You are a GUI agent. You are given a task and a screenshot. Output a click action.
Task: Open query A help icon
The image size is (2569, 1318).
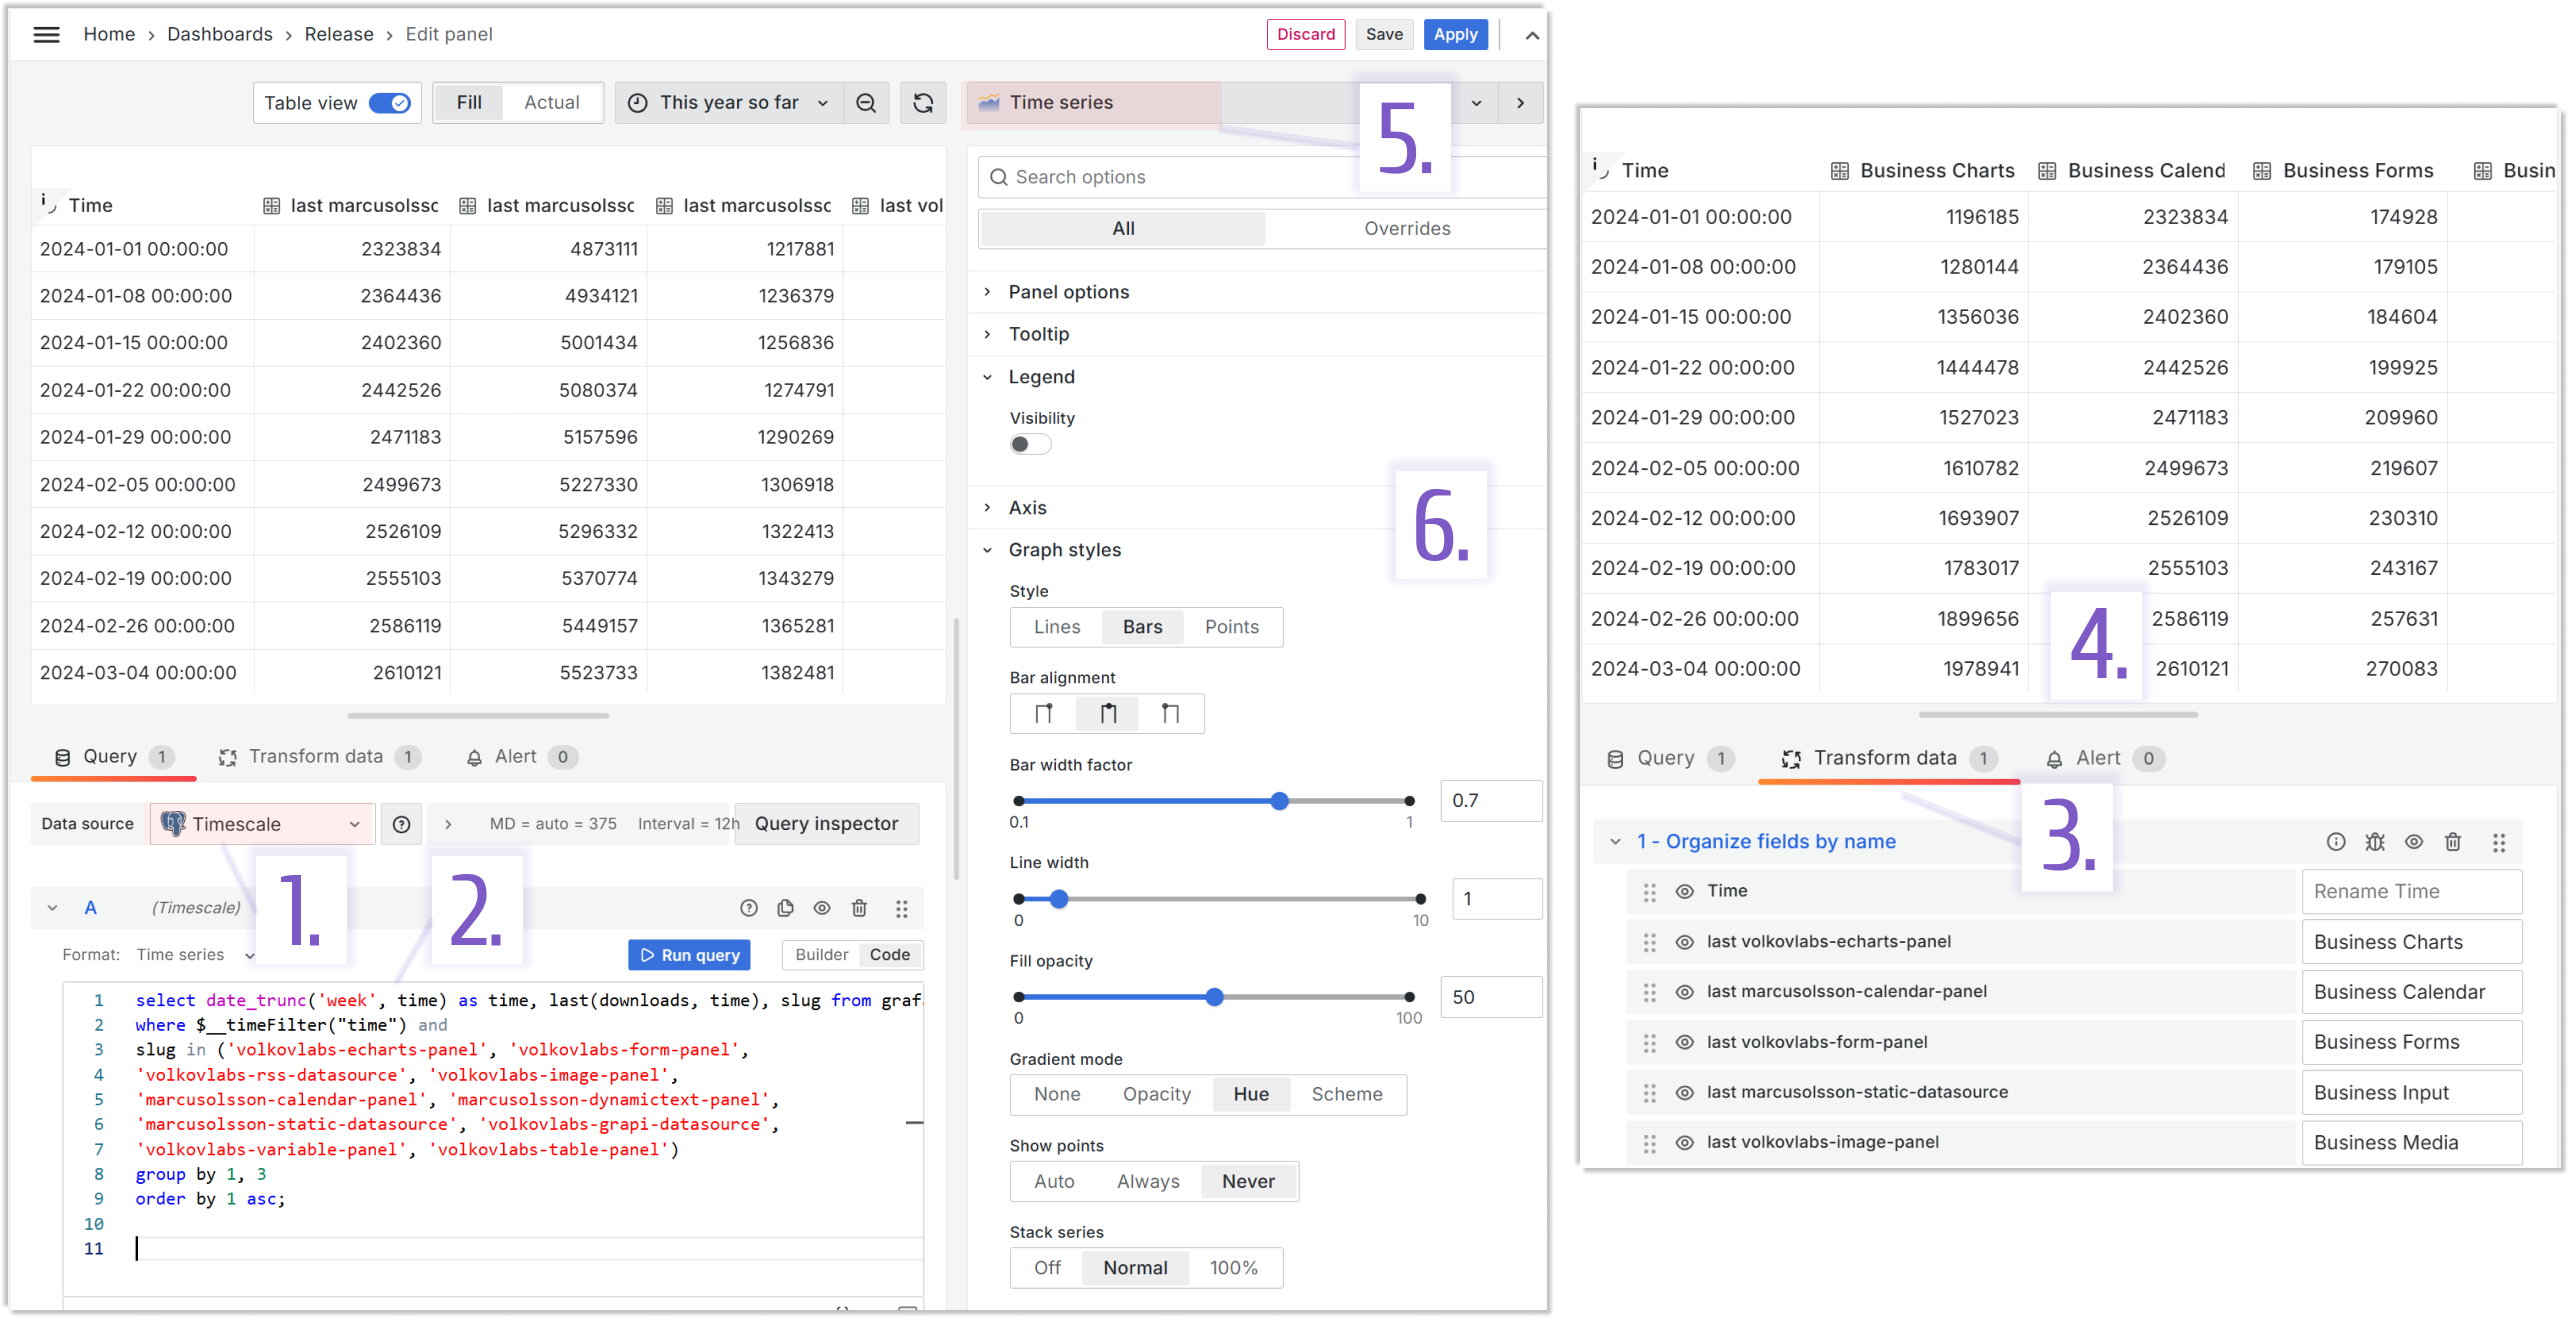748,909
